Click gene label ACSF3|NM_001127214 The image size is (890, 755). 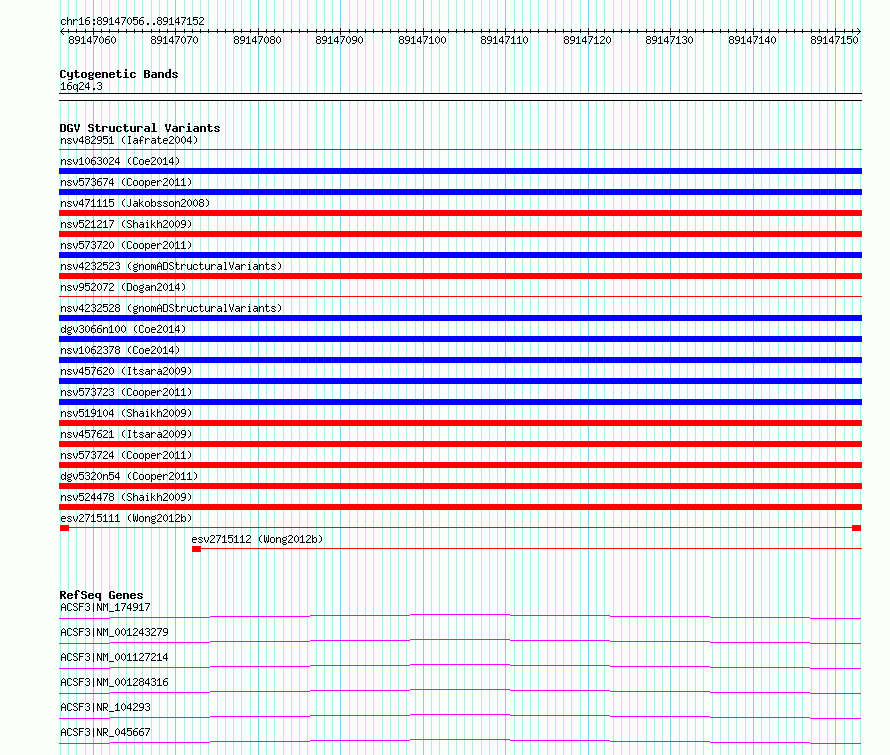(x=114, y=657)
